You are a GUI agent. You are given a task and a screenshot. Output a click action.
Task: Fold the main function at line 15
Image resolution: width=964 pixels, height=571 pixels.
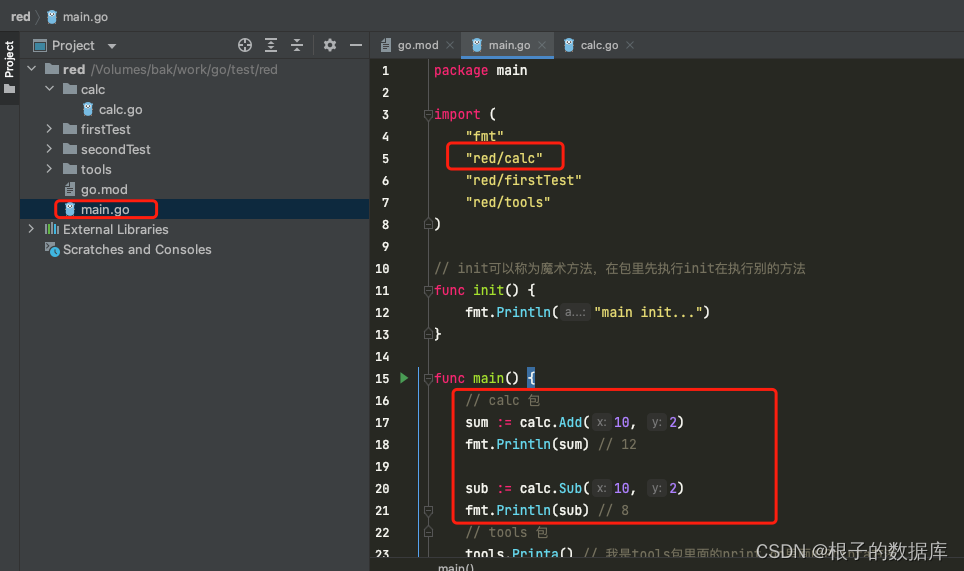428,379
